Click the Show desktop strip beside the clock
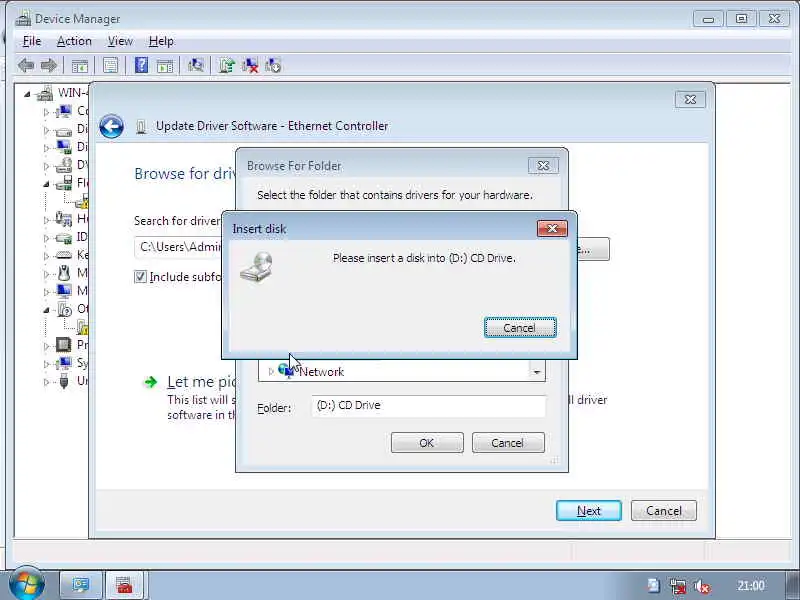800x600 pixels. (x=792, y=586)
